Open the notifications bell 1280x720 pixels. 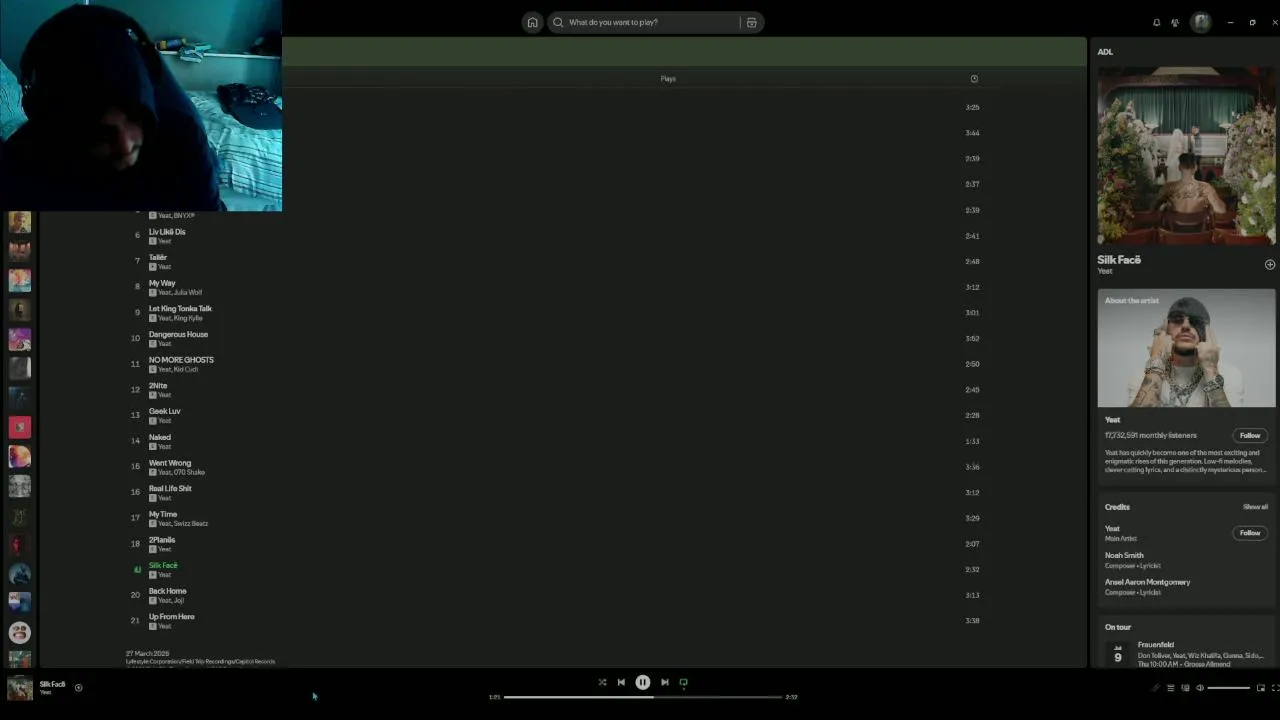(1157, 22)
